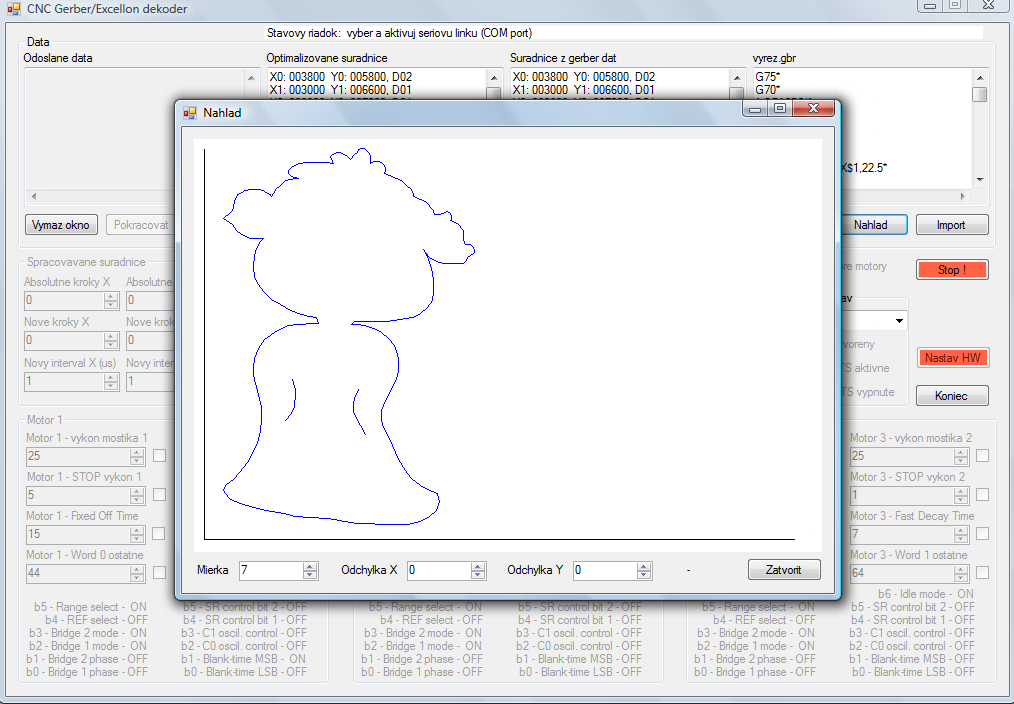Click the Vymaz okno button
Screen dimensions: 1014x704
[61, 225]
